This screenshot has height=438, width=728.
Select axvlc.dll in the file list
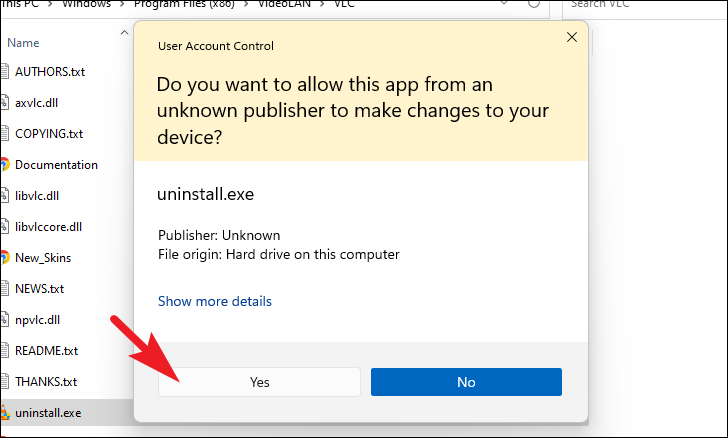[36, 103]
